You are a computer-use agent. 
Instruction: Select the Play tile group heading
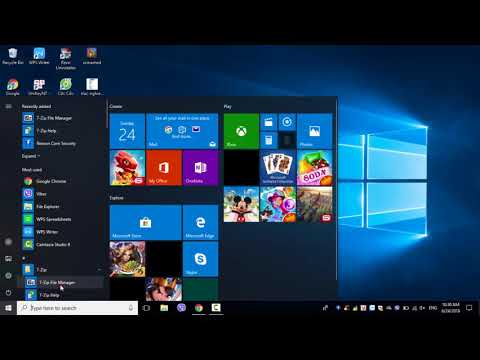pyautogui.click(x=227, y=106)
